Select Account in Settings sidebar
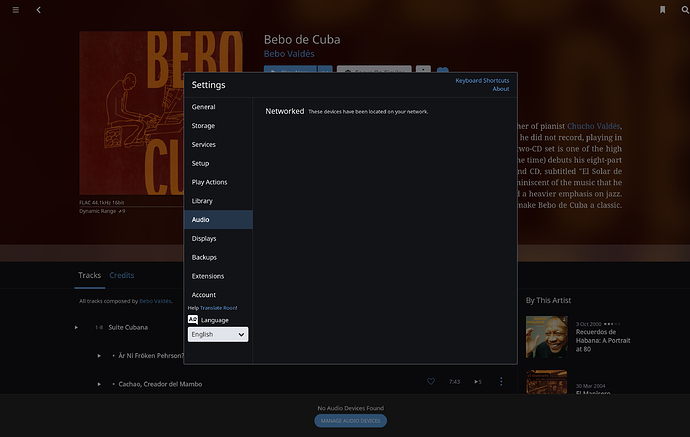Image resolution: width=690 pixels, height=437 pixels. [x=218, y=295]
